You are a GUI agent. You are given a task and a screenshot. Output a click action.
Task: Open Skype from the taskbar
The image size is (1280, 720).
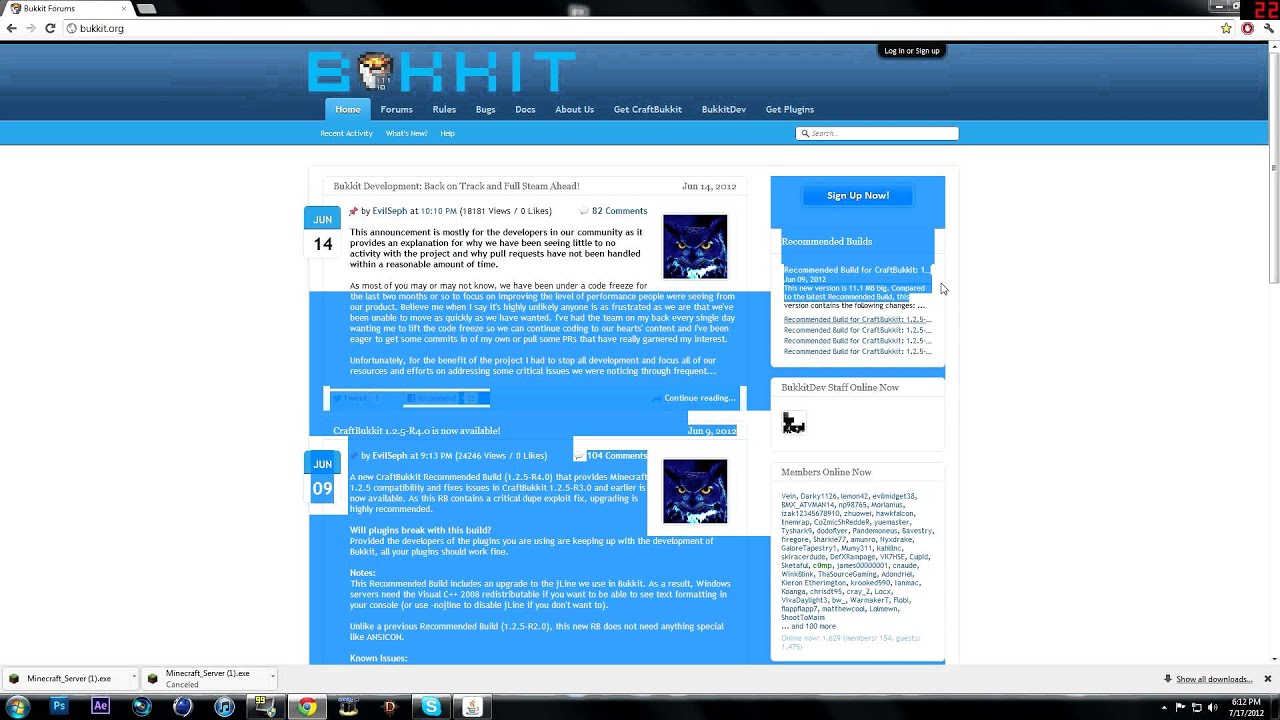431,707
